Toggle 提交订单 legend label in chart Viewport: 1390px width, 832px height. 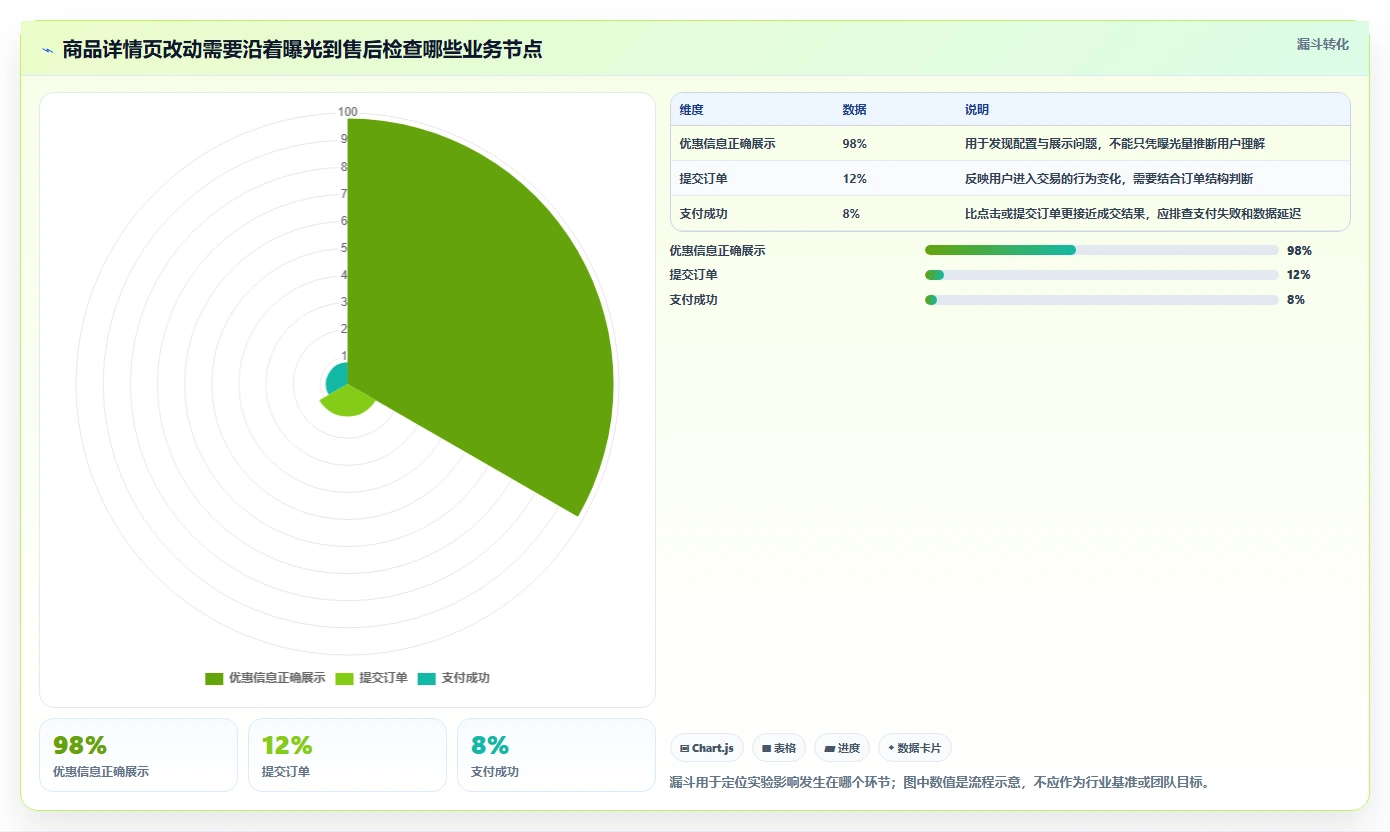click(383, 678)
